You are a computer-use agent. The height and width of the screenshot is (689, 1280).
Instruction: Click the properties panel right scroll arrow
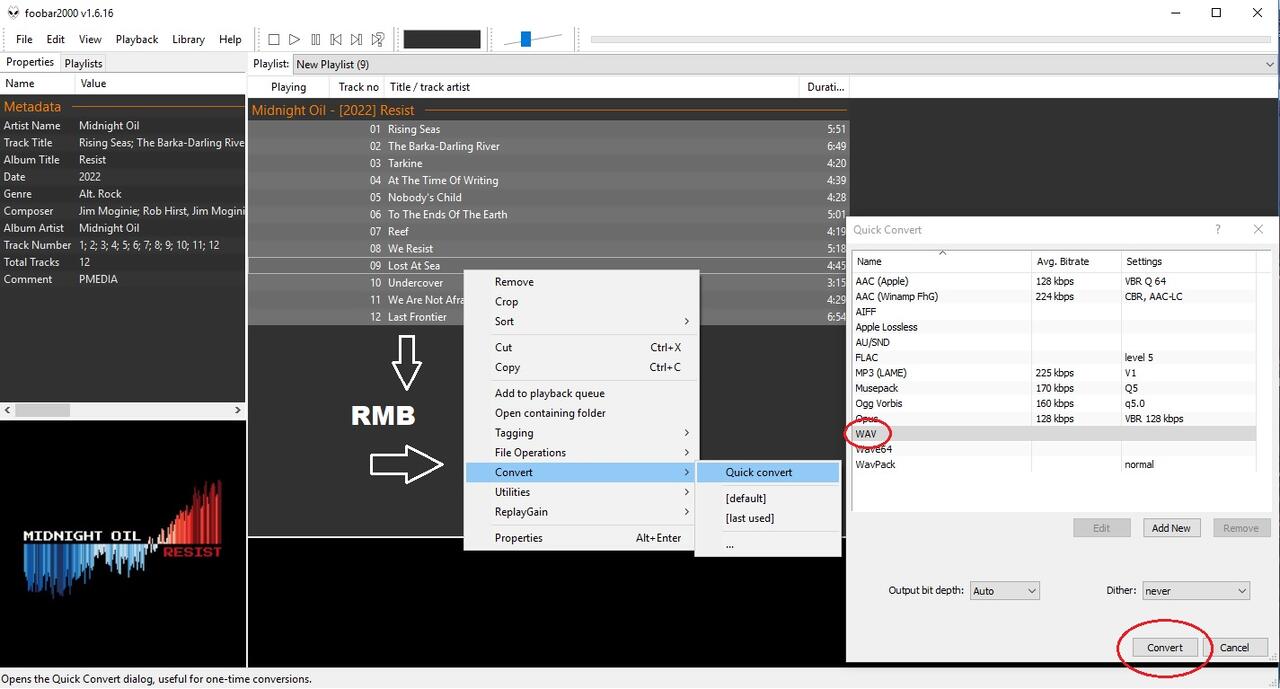238,410
